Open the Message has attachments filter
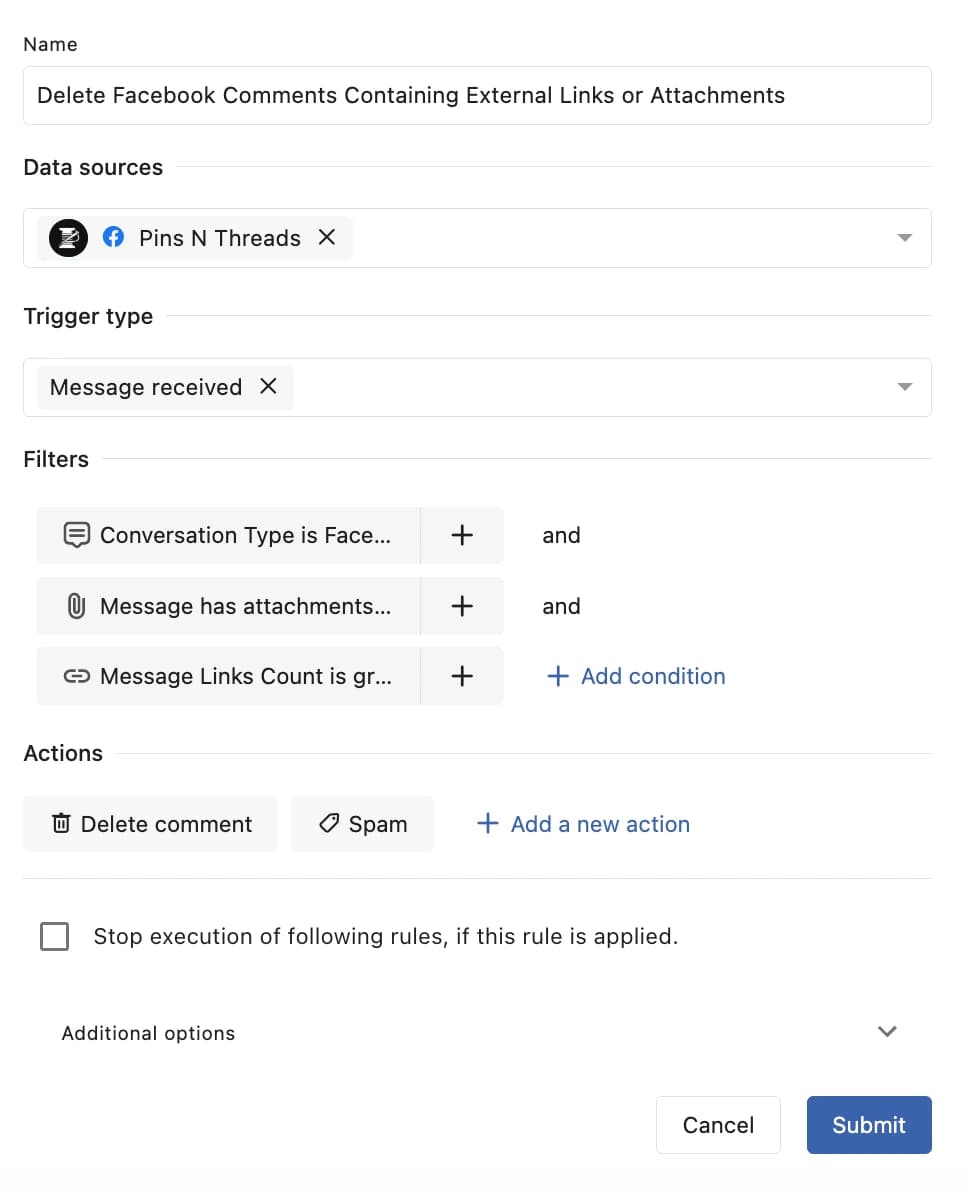This screenshot has width=968, height=1194. click(x=229, y=606)
